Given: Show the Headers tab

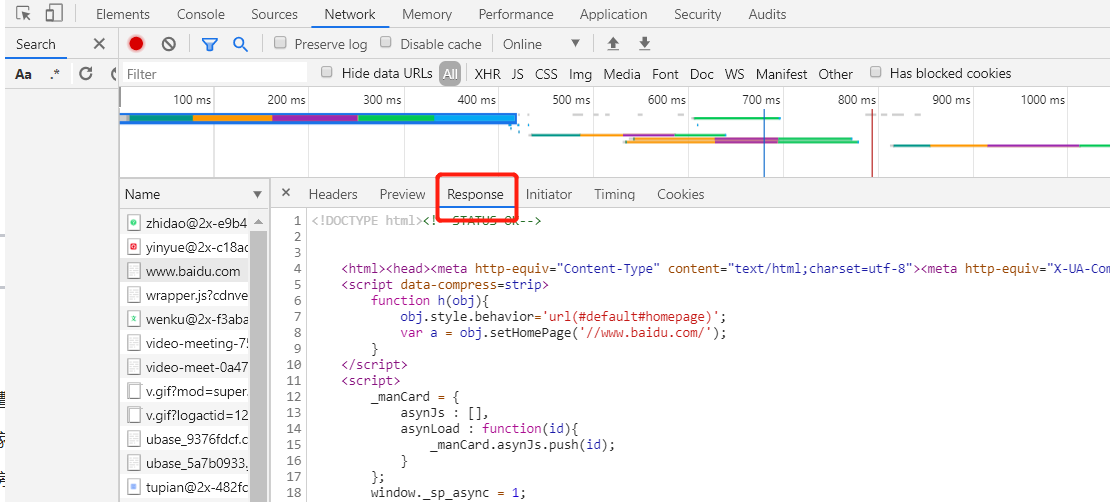Looking at the screenshot, I should (333, 194).
